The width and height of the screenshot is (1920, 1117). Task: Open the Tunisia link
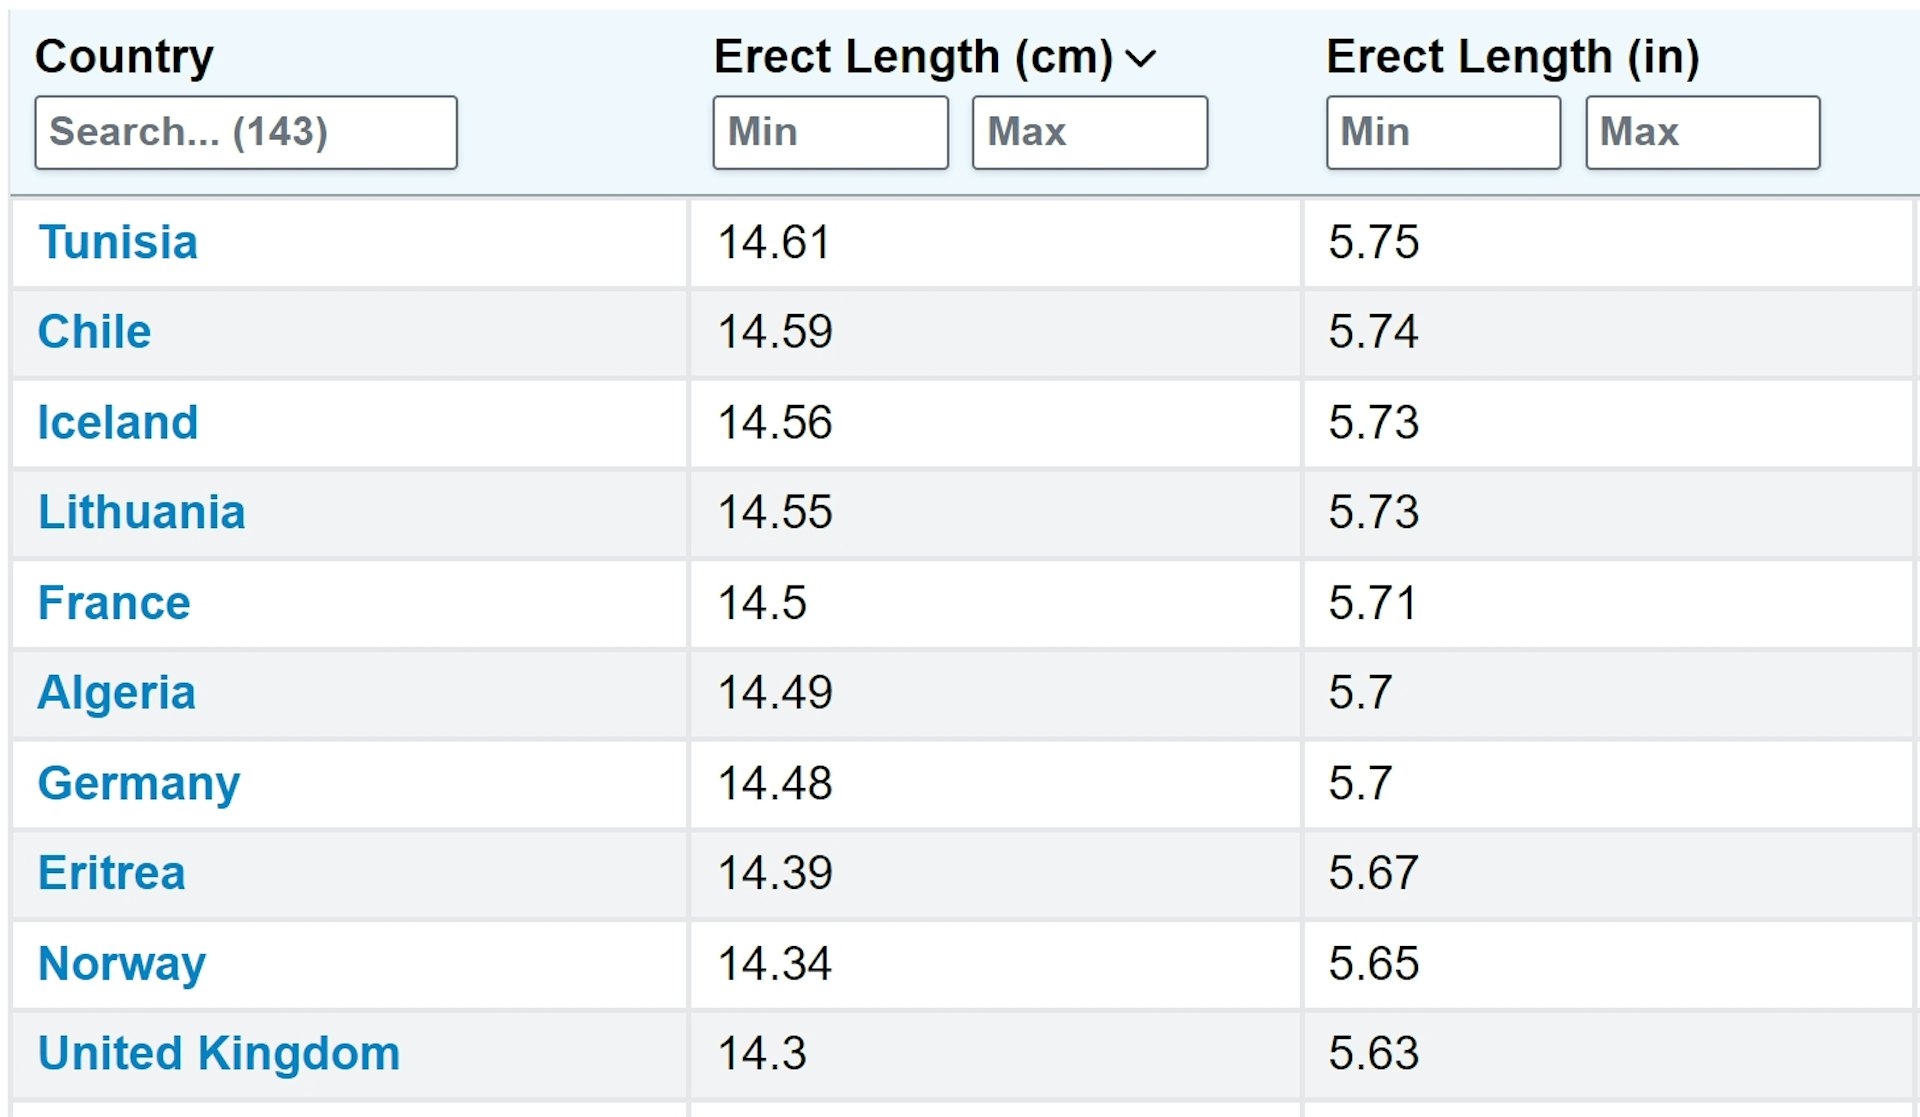[118, 242]
